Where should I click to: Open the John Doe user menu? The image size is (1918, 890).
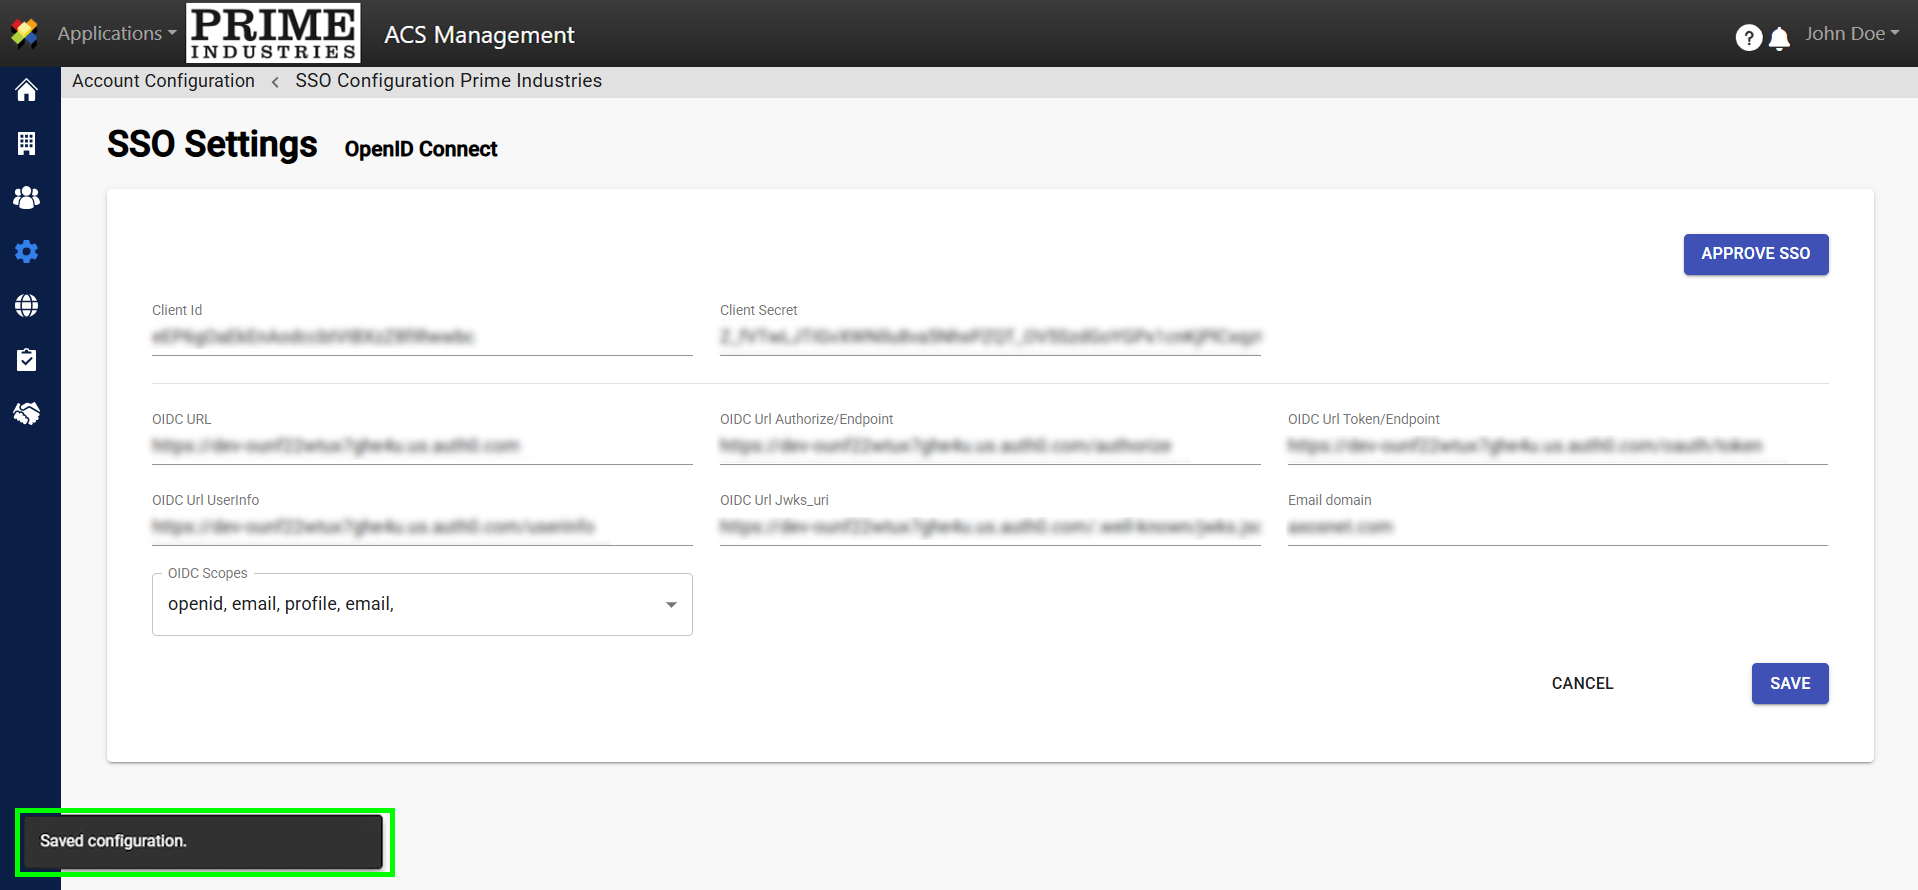[x=1851, y=34]
